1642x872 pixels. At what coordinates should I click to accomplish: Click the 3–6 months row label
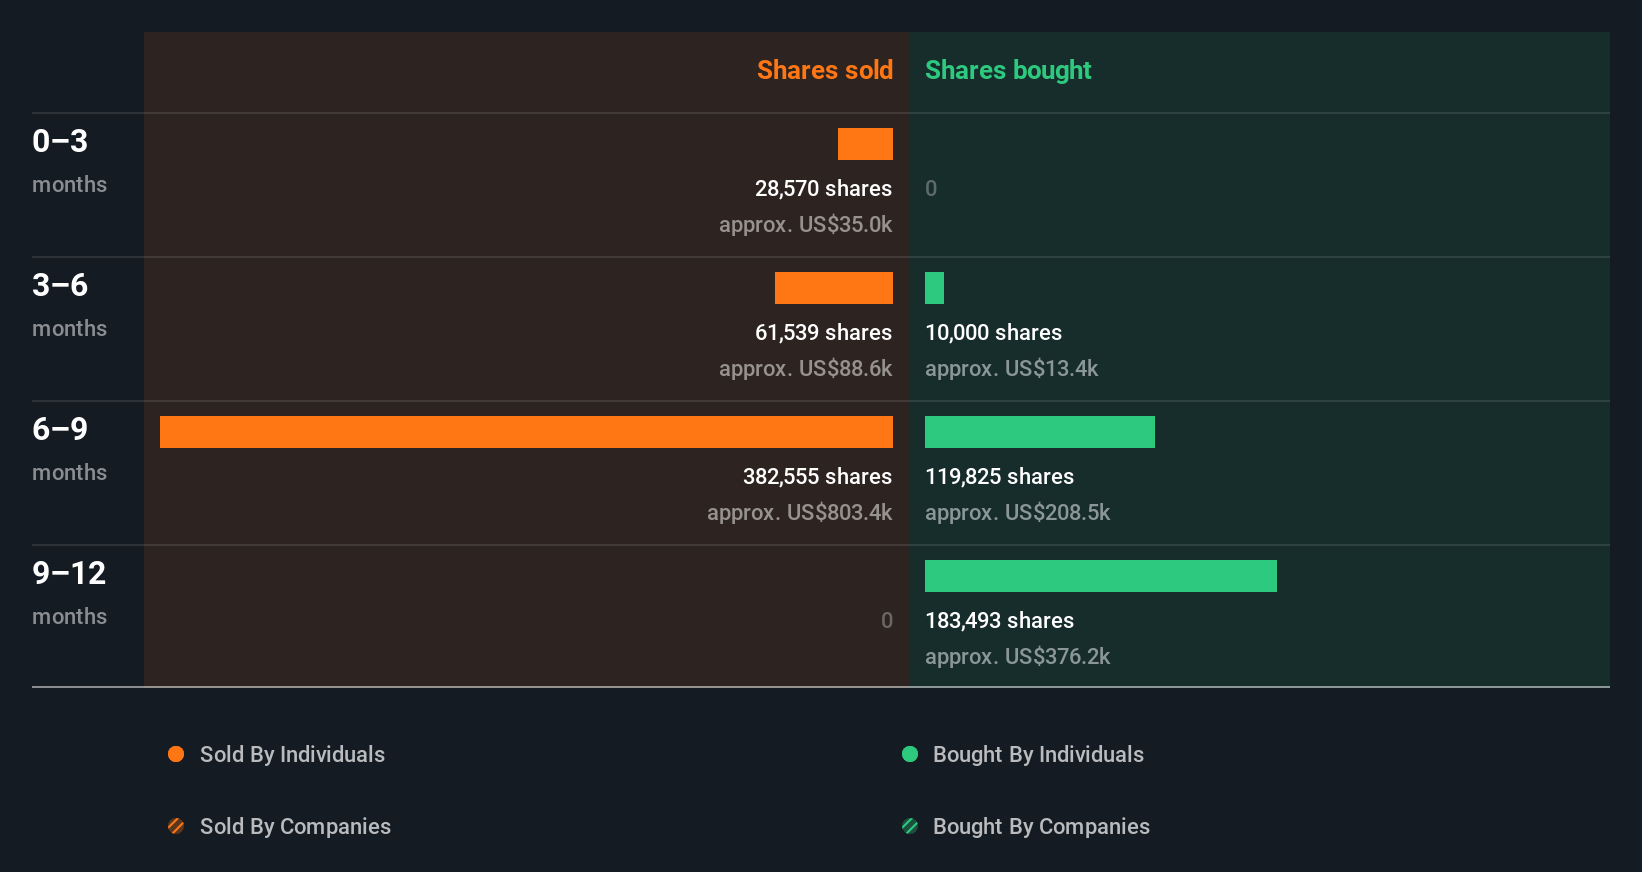click(x=69, y=305)
